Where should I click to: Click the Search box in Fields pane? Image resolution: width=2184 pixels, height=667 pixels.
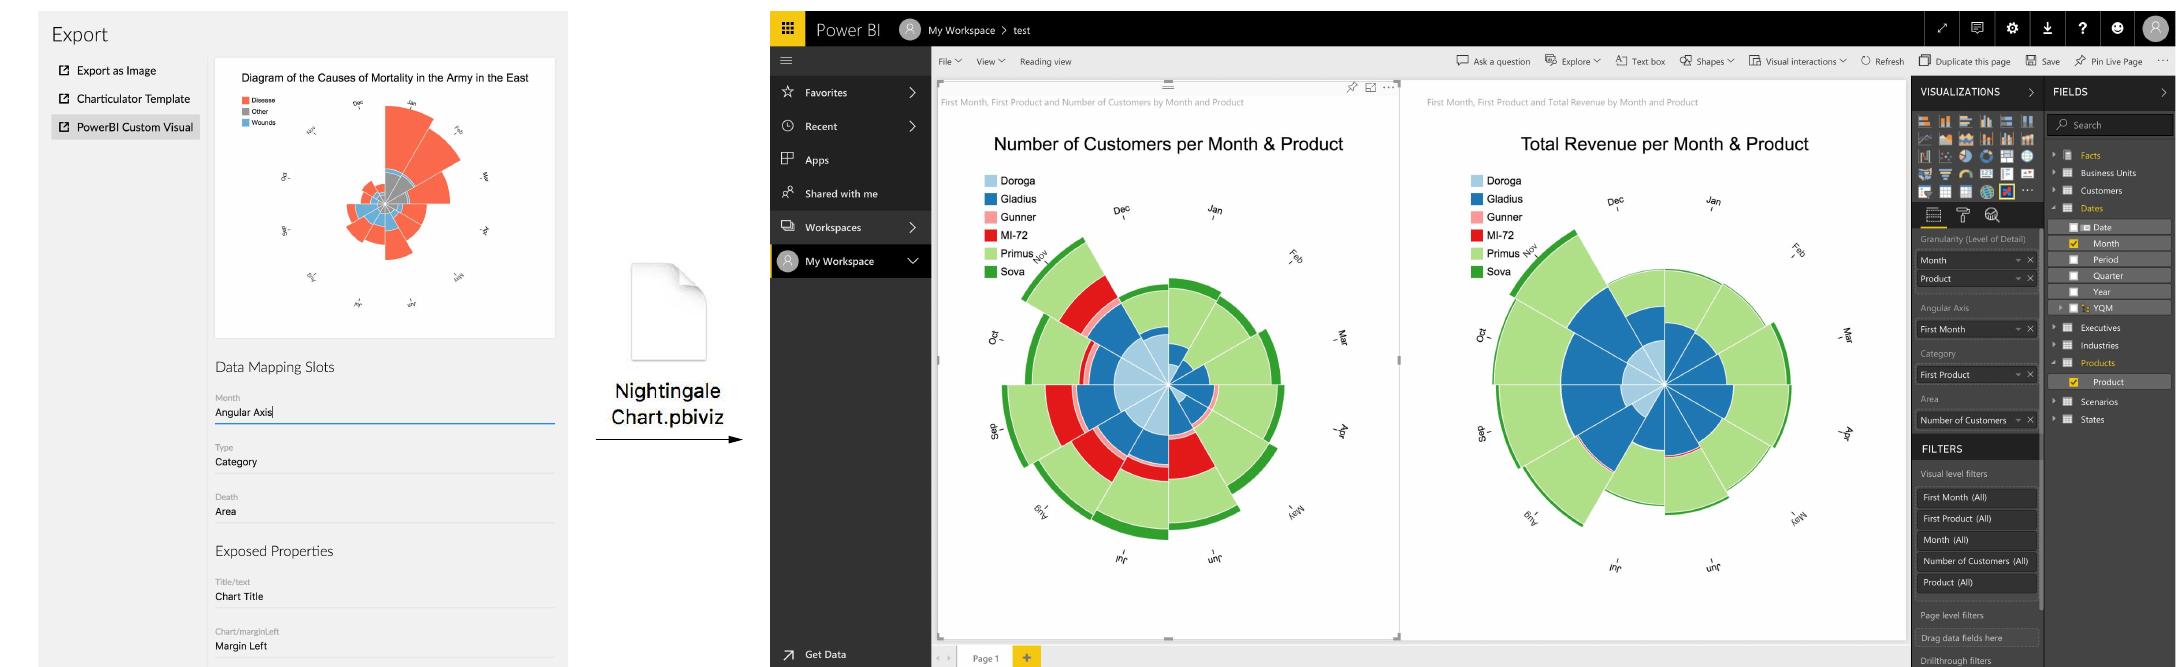[2111, 125]
